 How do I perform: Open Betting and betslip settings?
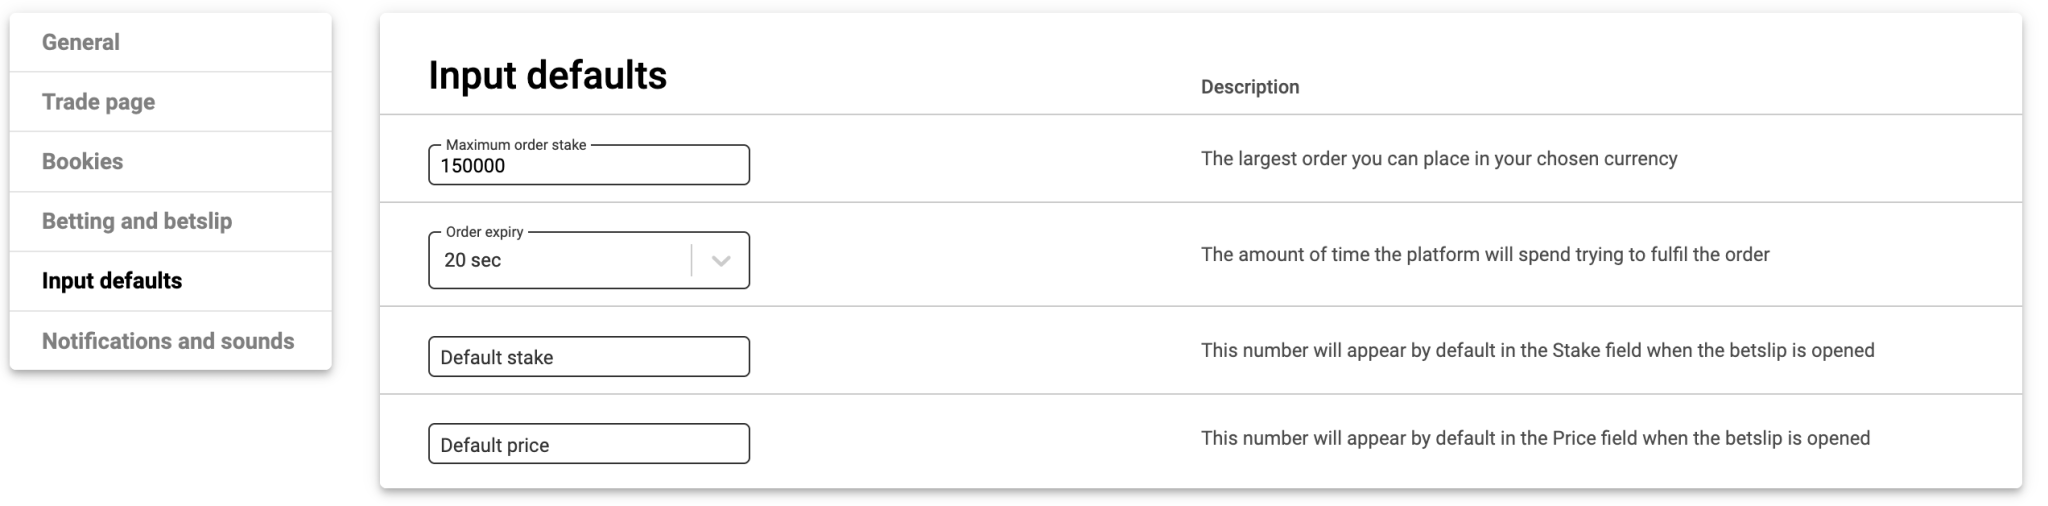click(137, 221)
